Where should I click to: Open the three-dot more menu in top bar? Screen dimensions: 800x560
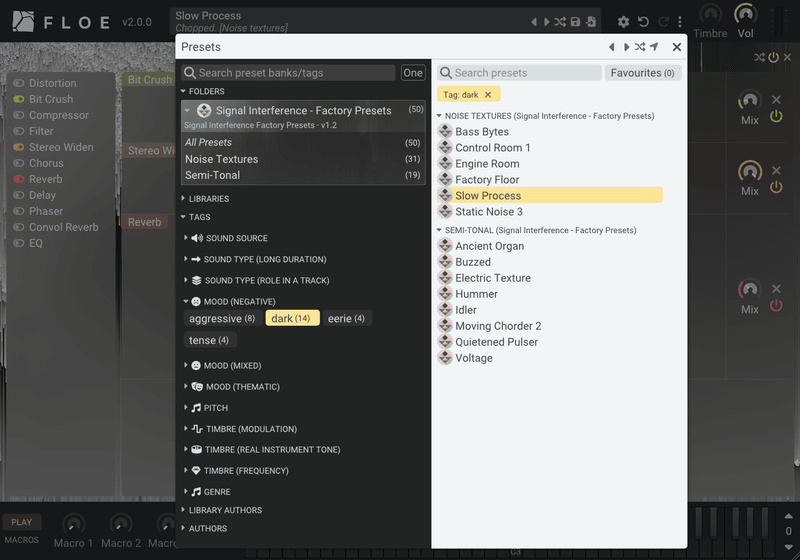680,22
